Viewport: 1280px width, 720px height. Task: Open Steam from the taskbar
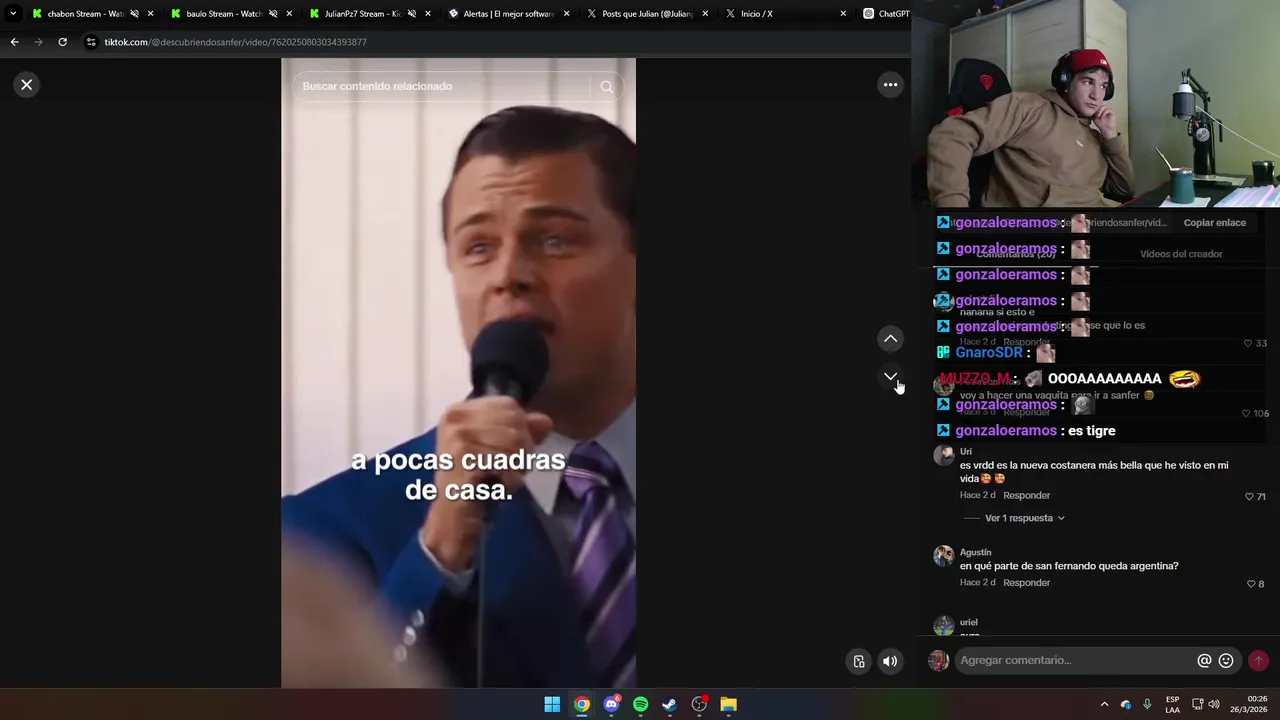pyautogui.click(x=669, y=705)
